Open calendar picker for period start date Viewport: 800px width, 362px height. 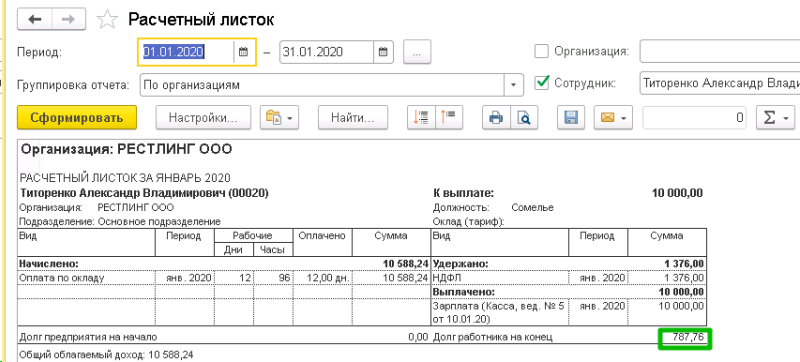click(x=243, y=51)
